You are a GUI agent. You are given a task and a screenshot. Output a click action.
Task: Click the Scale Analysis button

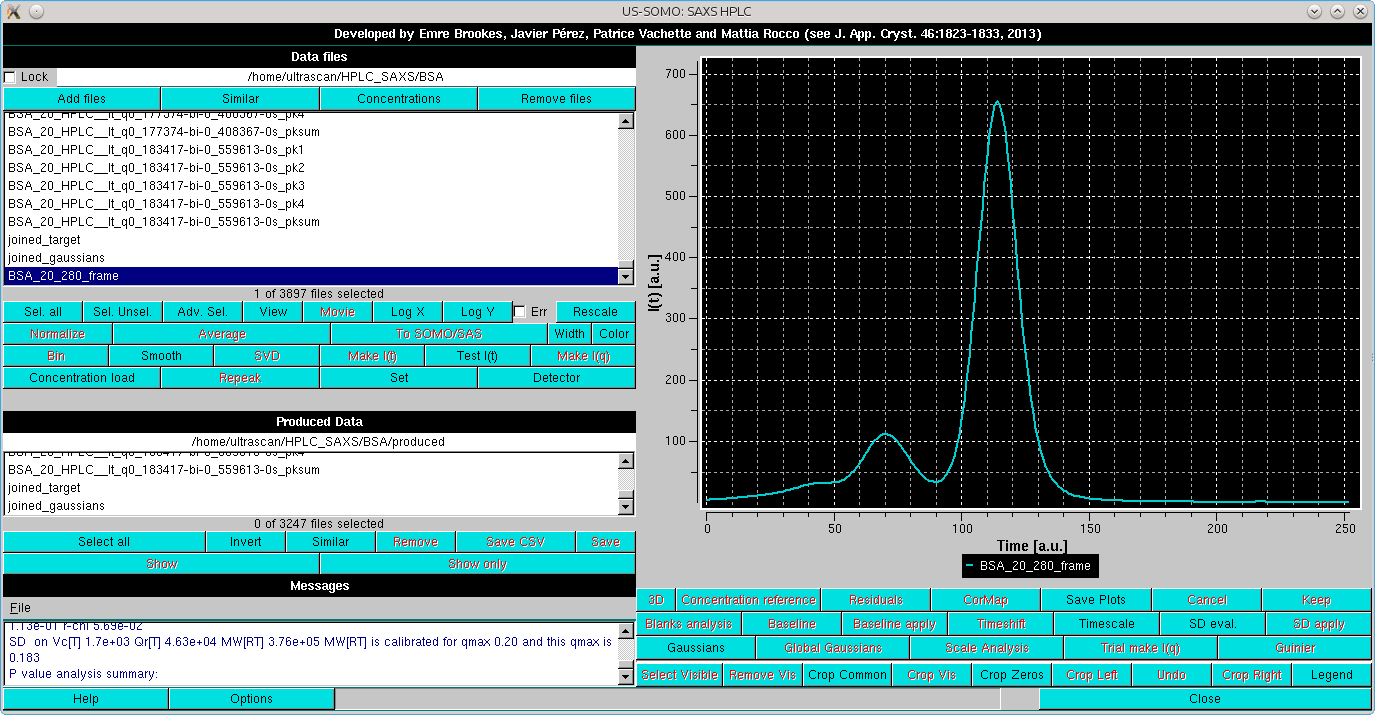tap(986, 648)
